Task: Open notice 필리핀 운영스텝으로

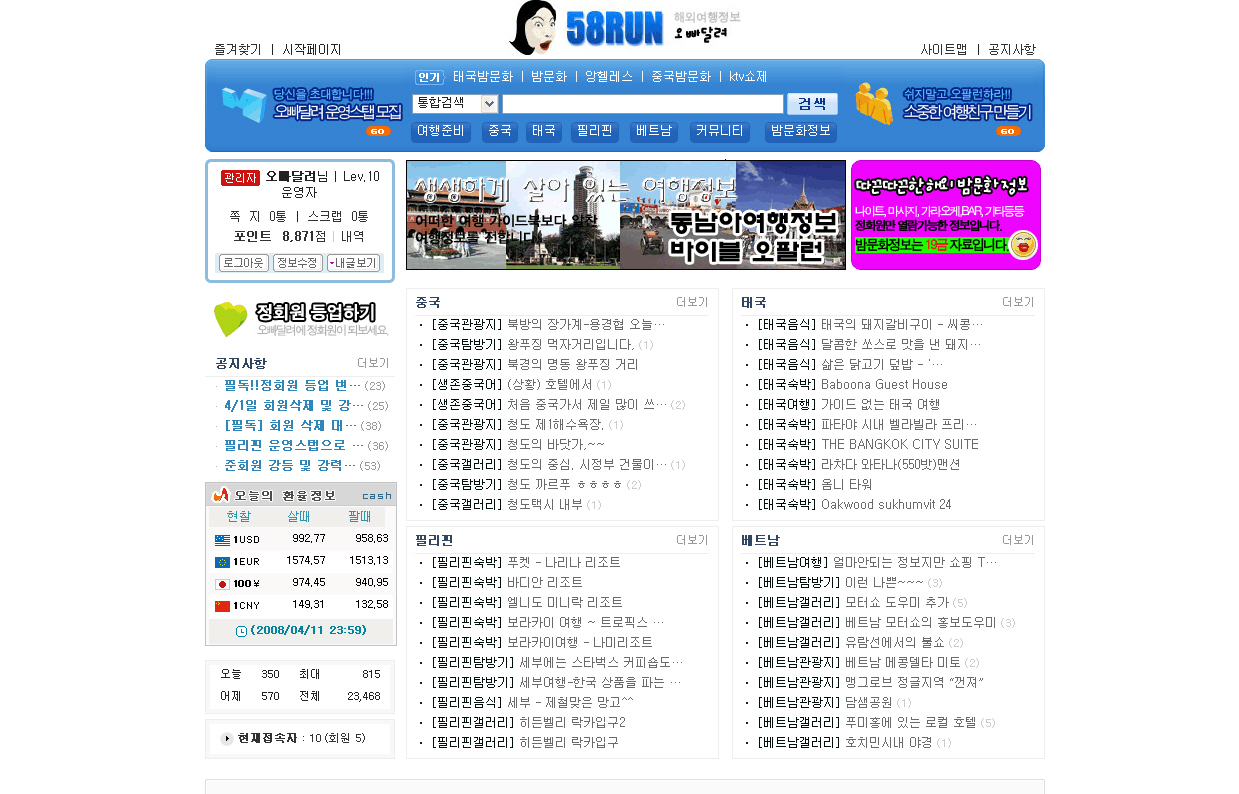Action: (294, 446)
